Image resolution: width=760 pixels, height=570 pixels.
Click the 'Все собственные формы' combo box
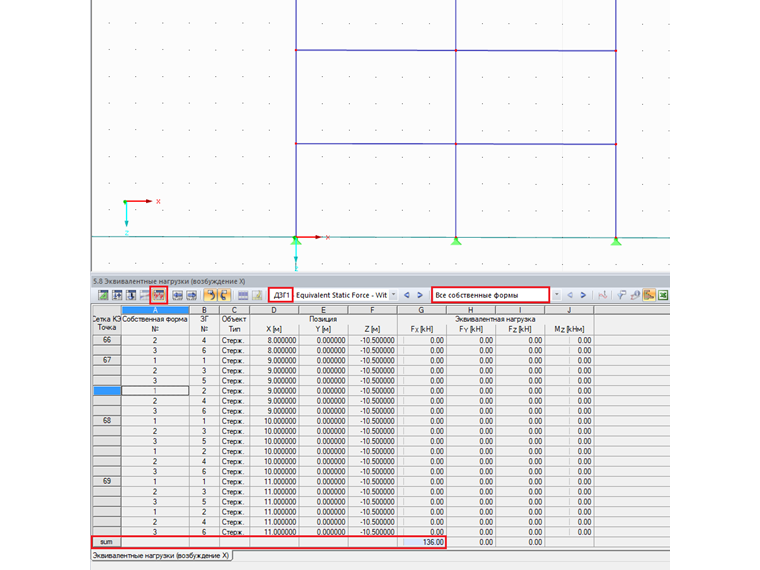491,295
